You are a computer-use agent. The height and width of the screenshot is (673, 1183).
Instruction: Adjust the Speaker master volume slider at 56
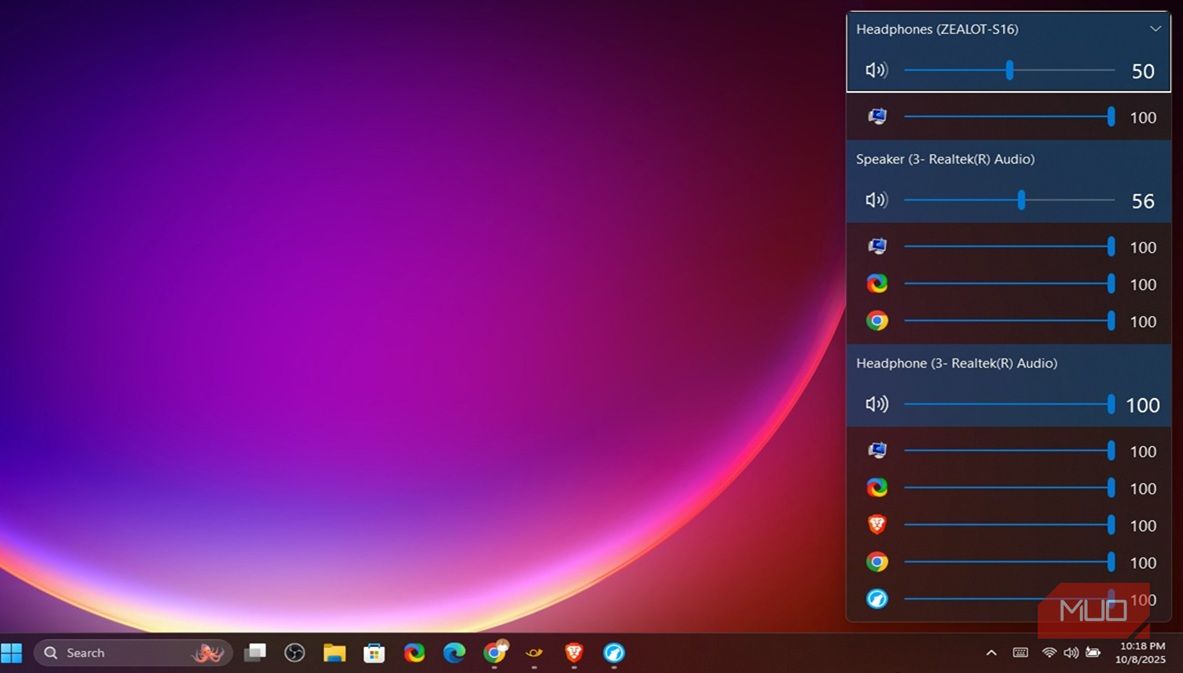(x=1009, y=200)
